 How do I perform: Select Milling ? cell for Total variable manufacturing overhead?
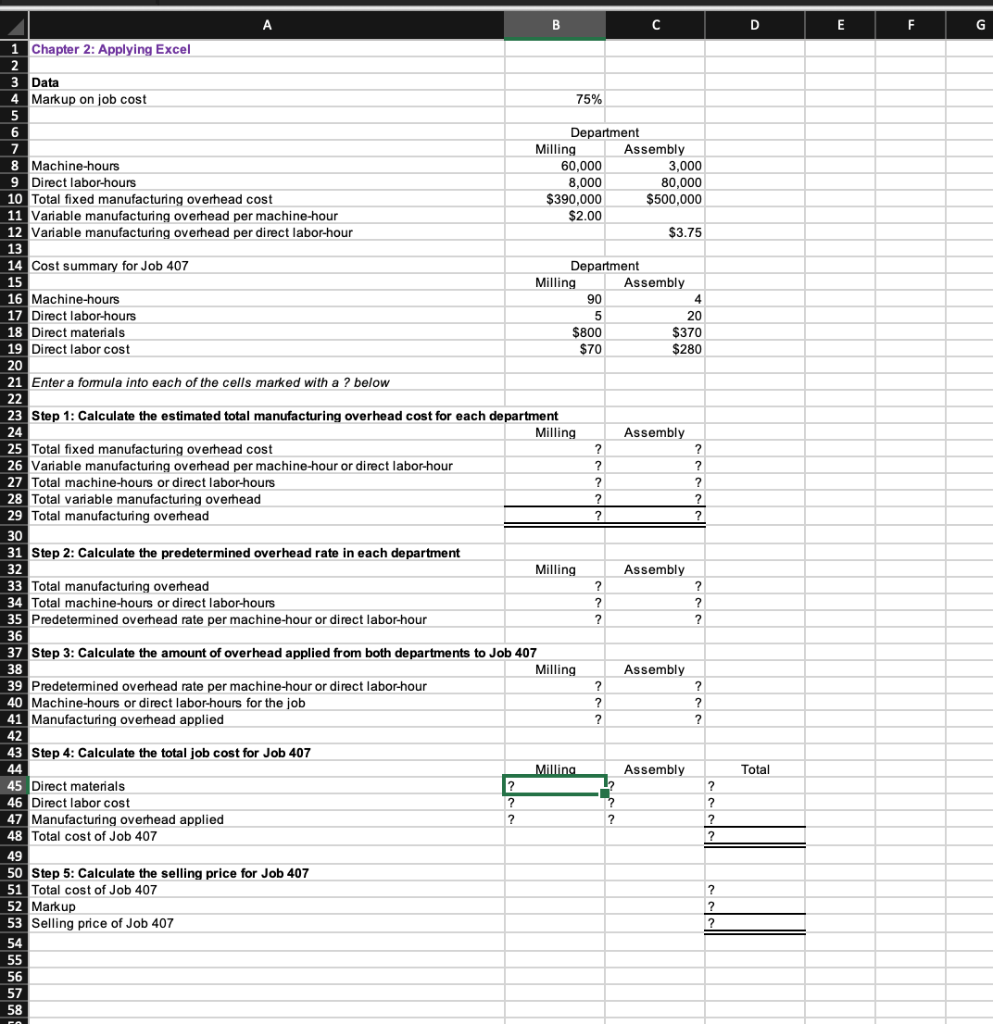point(555,499)
